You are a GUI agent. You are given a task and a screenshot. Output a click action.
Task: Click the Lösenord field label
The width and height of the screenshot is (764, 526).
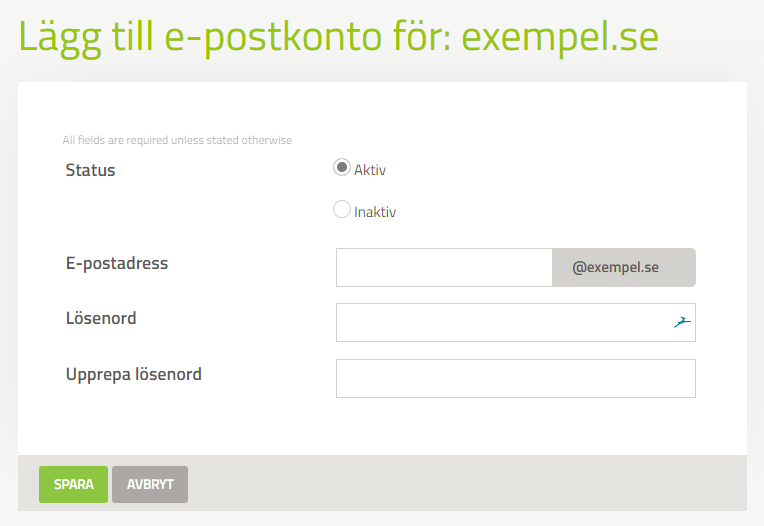point(101,318)
